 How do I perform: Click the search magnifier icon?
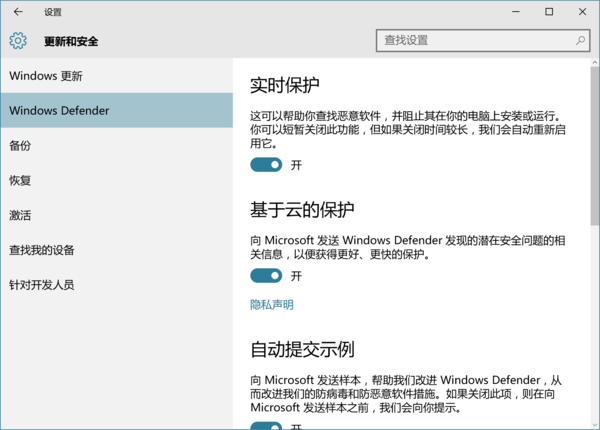(580, 40)
